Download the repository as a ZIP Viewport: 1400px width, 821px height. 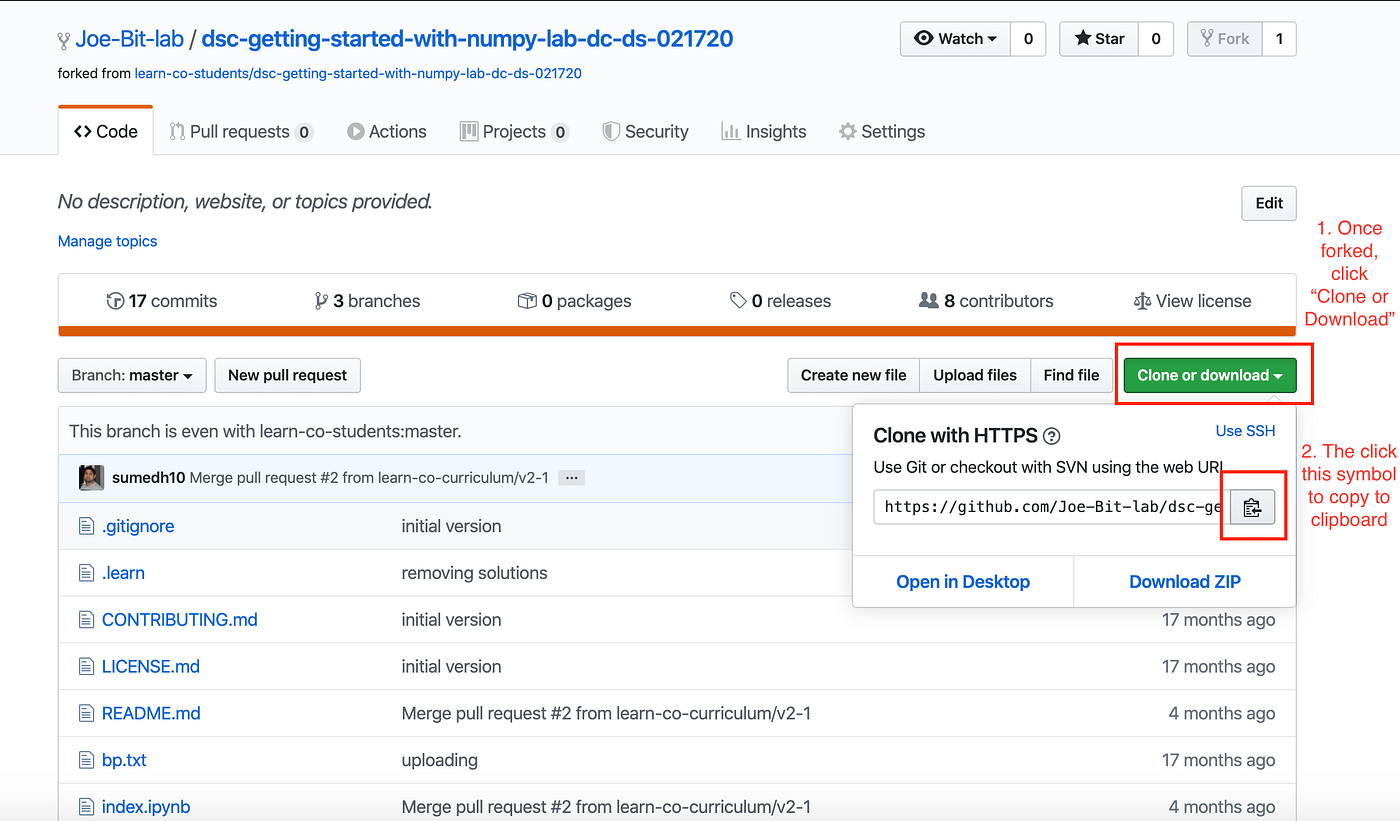pos(1184,581)
